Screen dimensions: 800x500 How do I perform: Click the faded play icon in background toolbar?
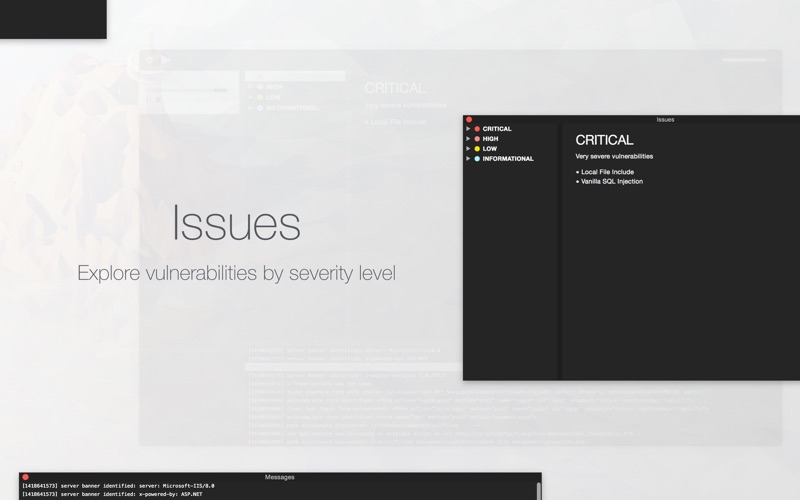tap(166, 60)
